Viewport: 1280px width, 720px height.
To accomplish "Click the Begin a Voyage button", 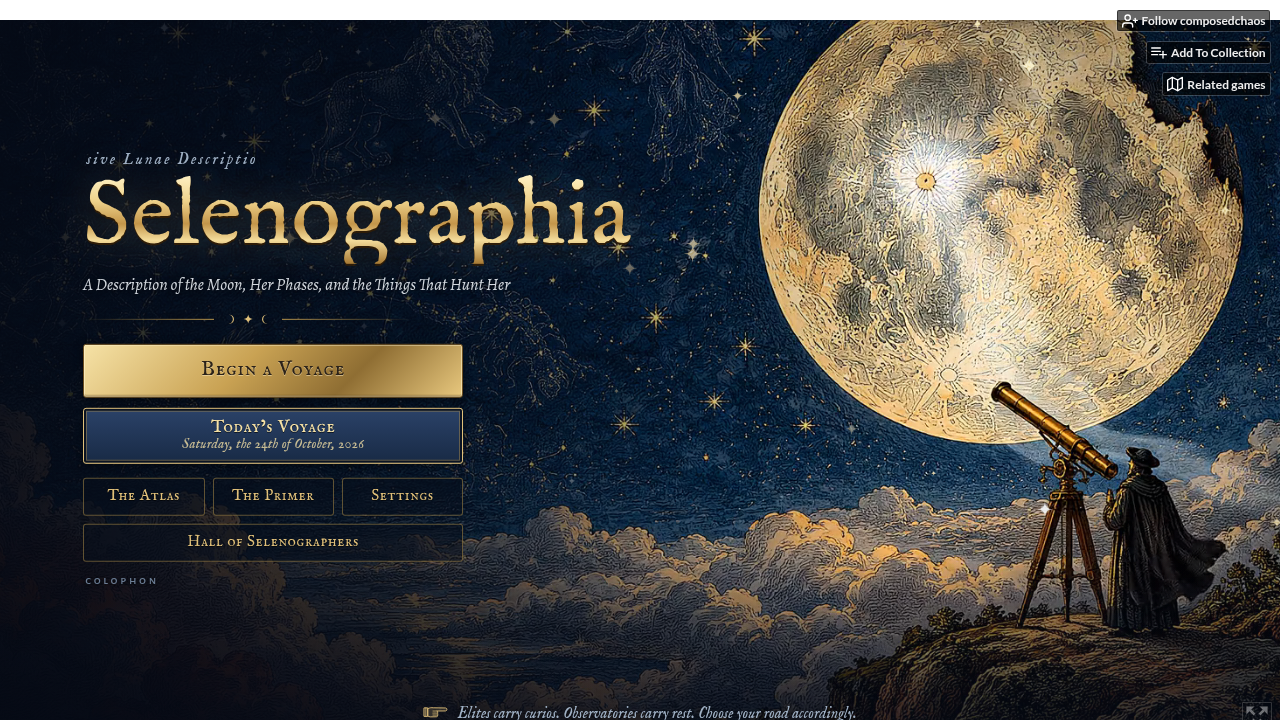I will click(x=273, y=370).
